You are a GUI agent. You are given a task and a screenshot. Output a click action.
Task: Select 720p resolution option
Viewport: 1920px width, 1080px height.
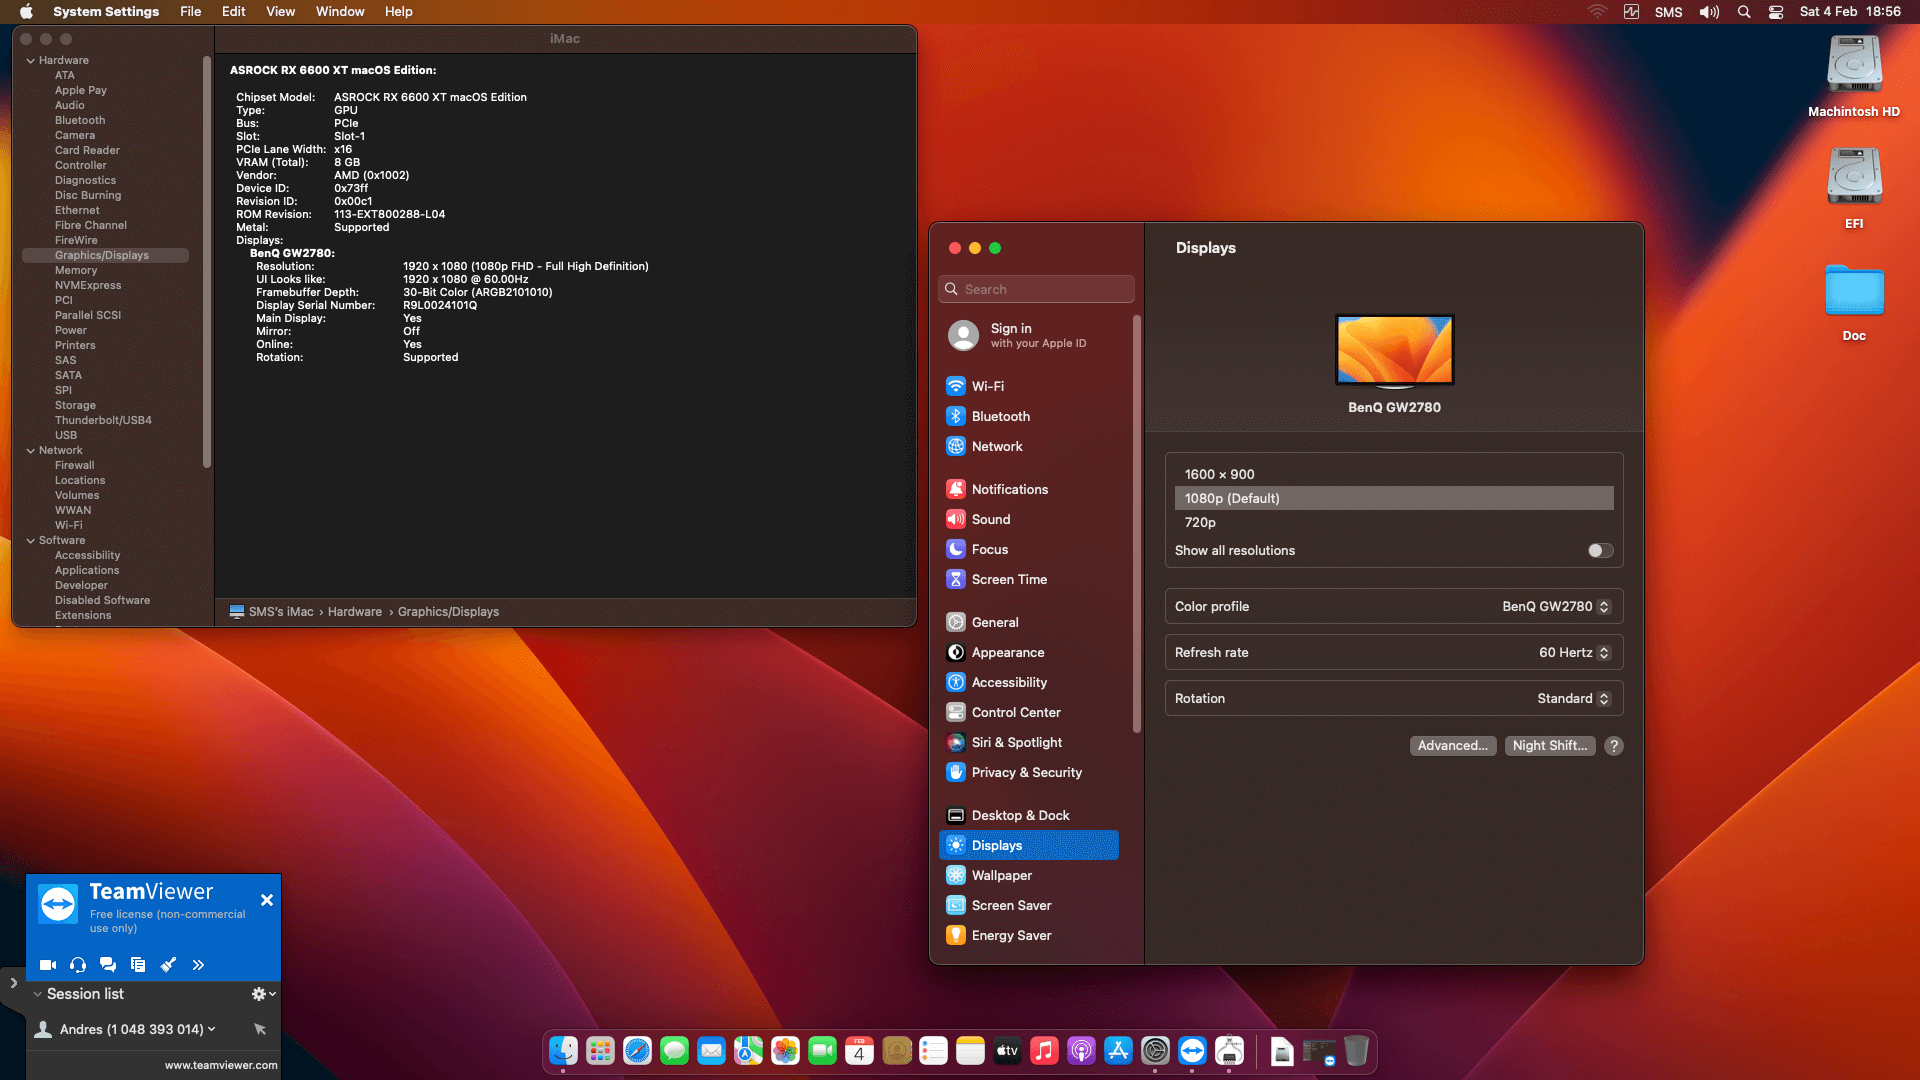pos(1200,522)
